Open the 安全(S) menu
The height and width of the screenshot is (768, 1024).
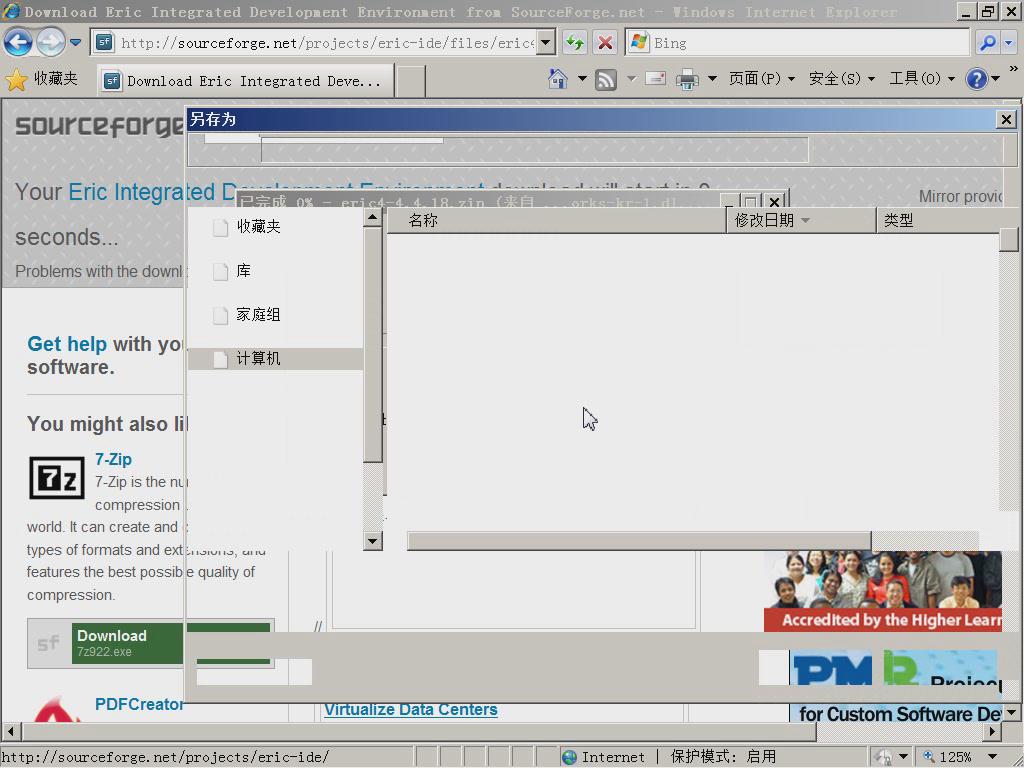842,79
